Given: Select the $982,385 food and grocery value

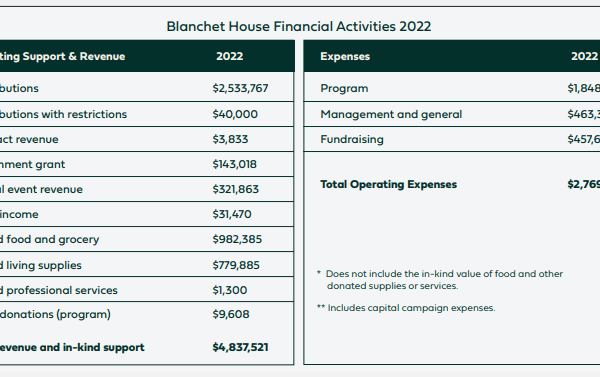Looking at the screenshot, I should click(x=237, y=239).
